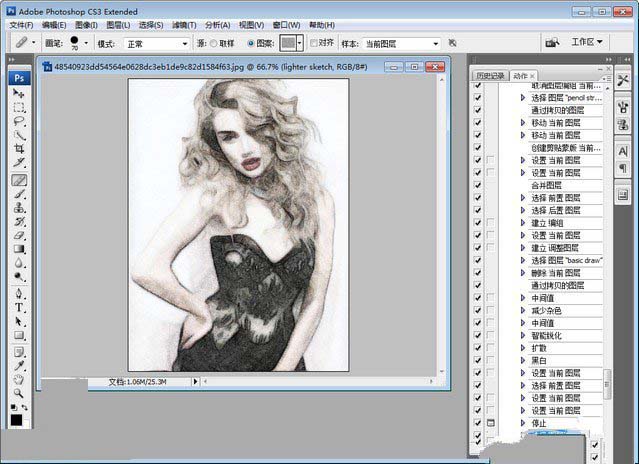Choose 图案 as the healing source
The image size is (639, 464).
coord(251,43)
